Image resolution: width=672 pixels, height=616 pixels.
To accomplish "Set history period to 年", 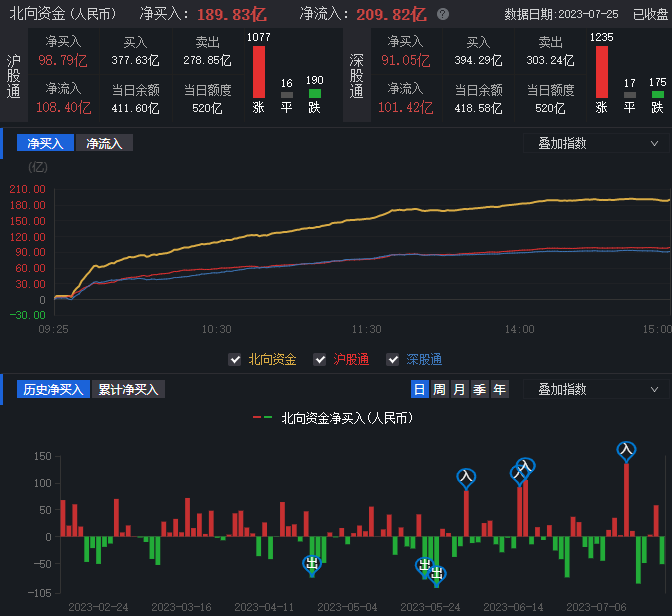I will [x=499, y=389].
